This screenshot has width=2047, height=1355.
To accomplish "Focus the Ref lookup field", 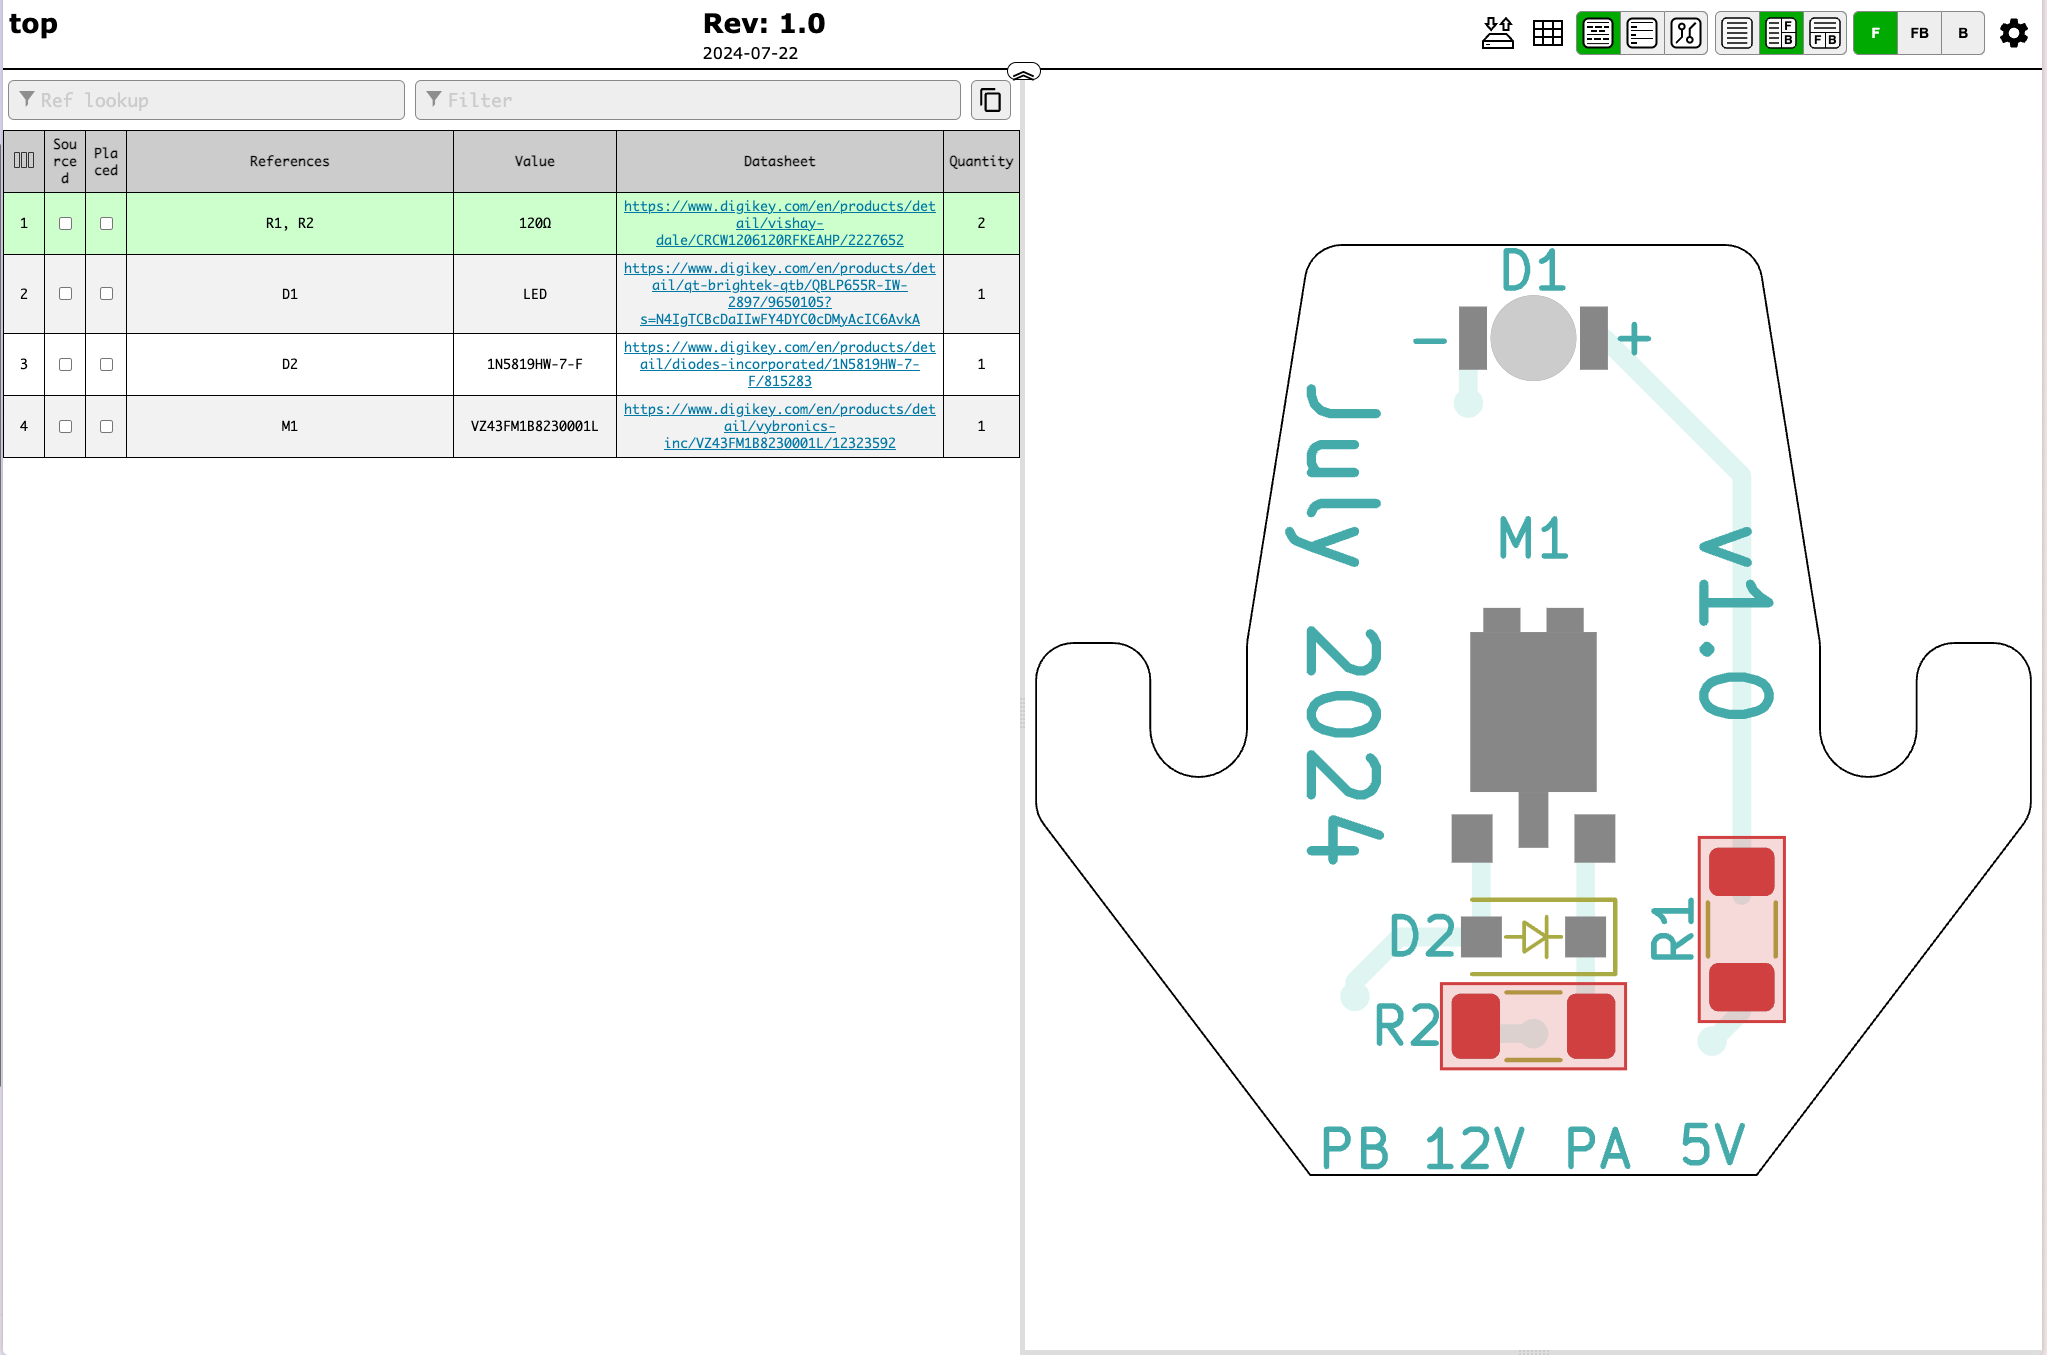I will pos(206,100).
